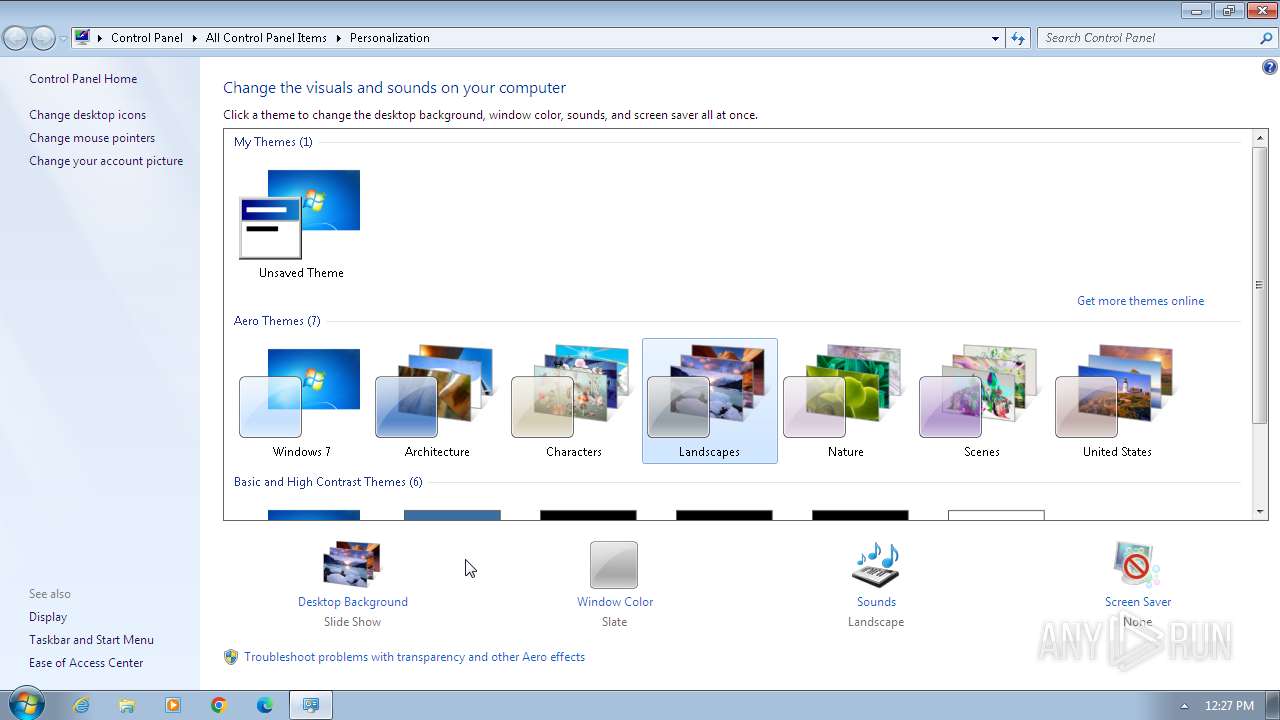Open the Display settings link
1280x720 pixels.
(48, 617)
